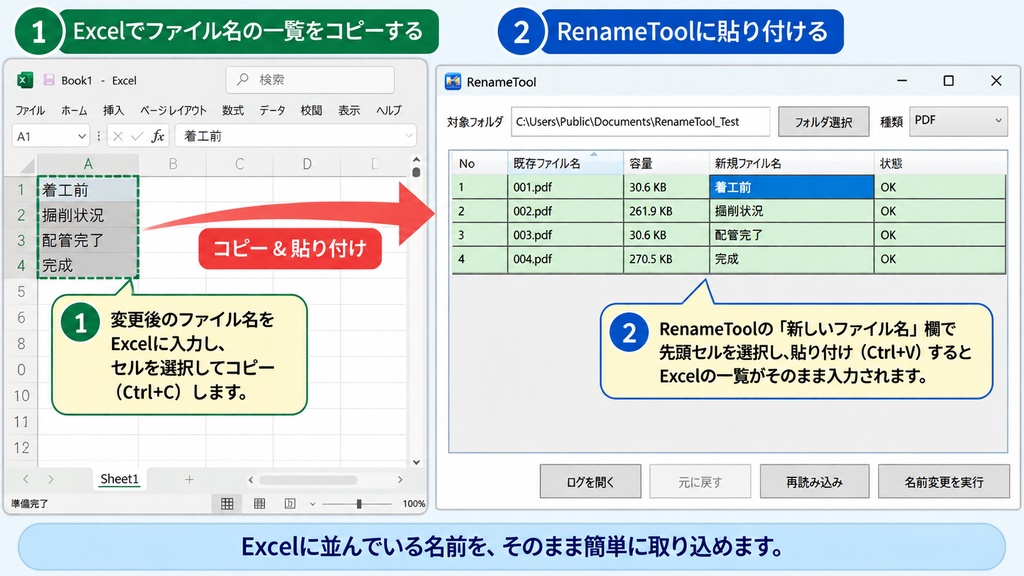Click column C header in Excel
1024x576 pixels.
pyautogui.click(x=240, y=164)
